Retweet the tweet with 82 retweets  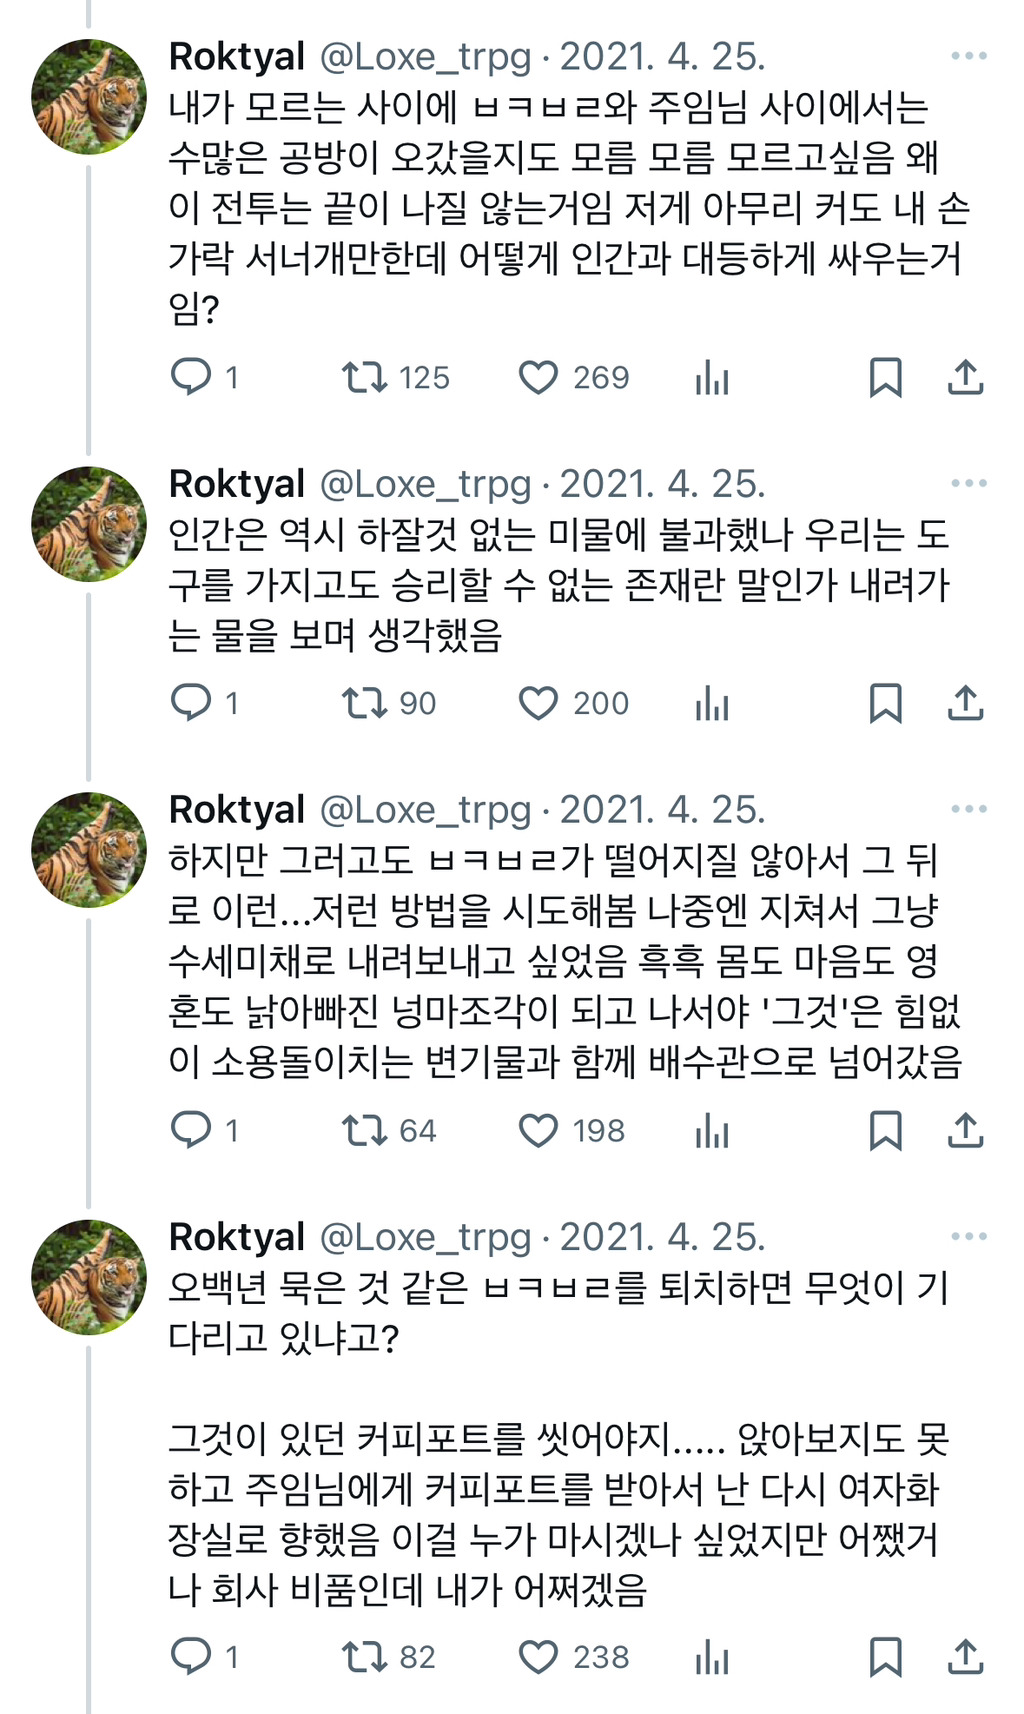pyautogui.click(x=364, y=1657)
